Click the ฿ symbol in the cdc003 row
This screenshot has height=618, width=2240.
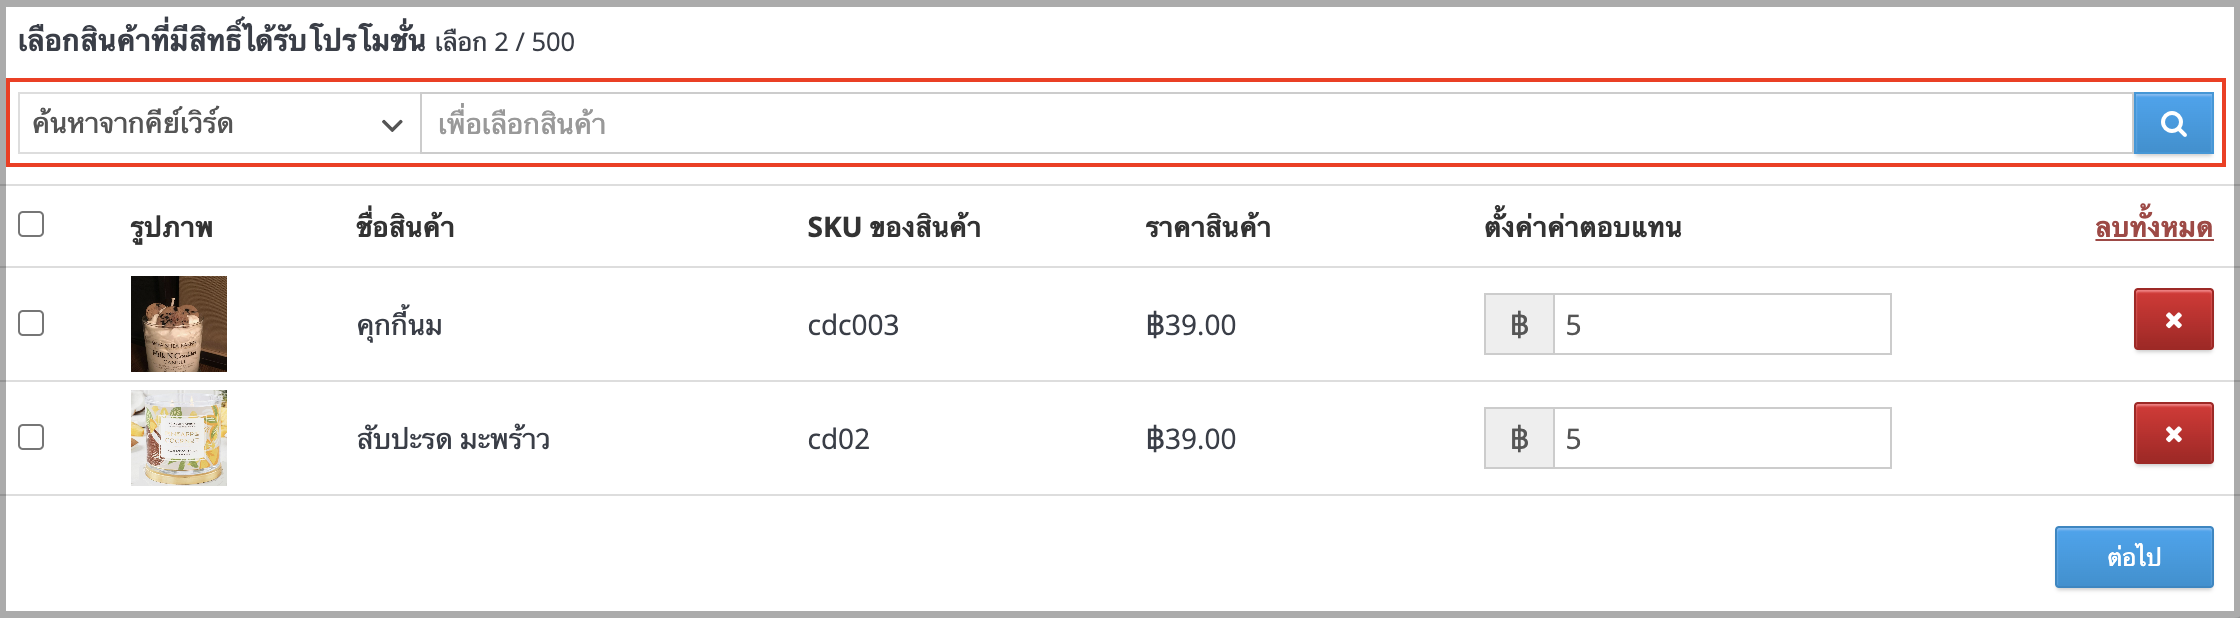tap(1519, 324)
